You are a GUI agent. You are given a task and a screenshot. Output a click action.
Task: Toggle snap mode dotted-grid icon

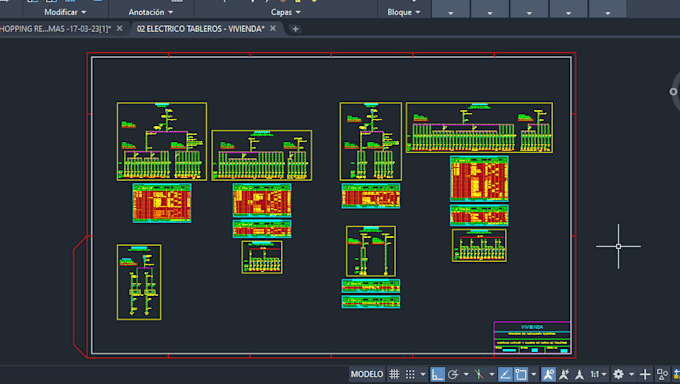pyautogui.click(x=410, y=374)
